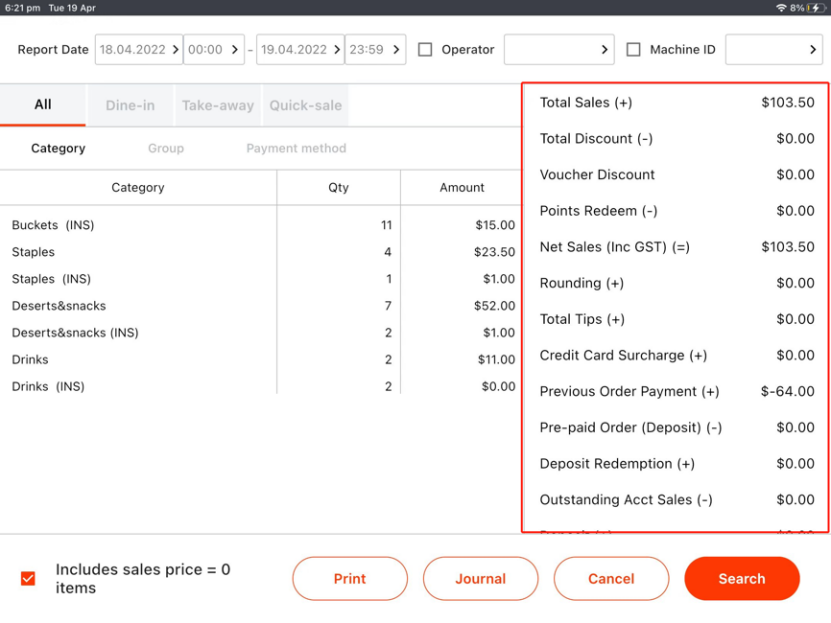Viewport: 831px width, 623px height.
Task: Open start date 18.04.2022 picker
Action: pyautogui.click(x=139, y=49)
